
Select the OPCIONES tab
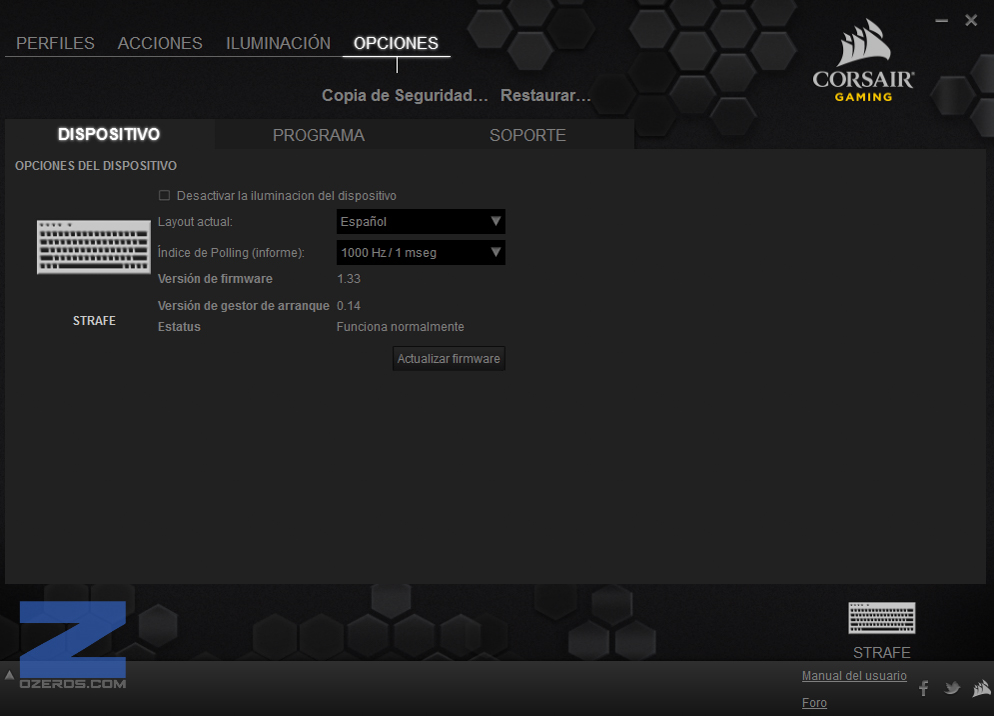(x=396, y=43)
